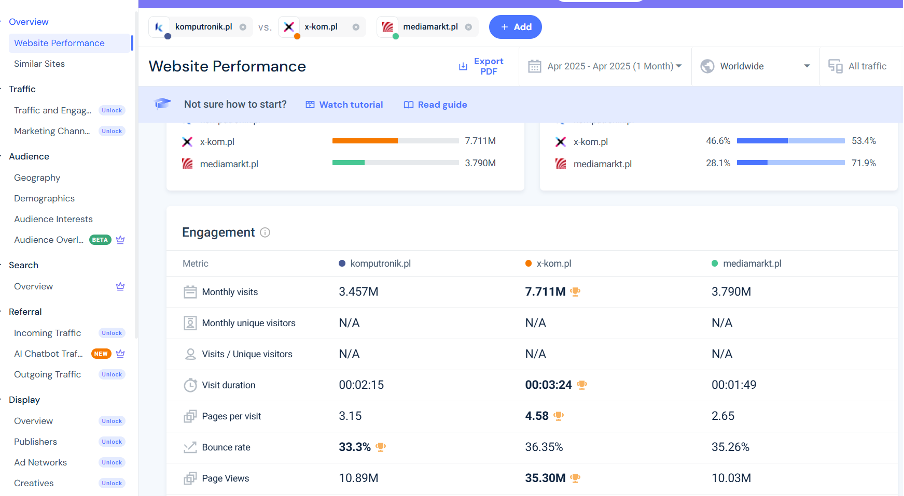904x496 pixels.
Task: Open the Read guide link
Action: 435,105
